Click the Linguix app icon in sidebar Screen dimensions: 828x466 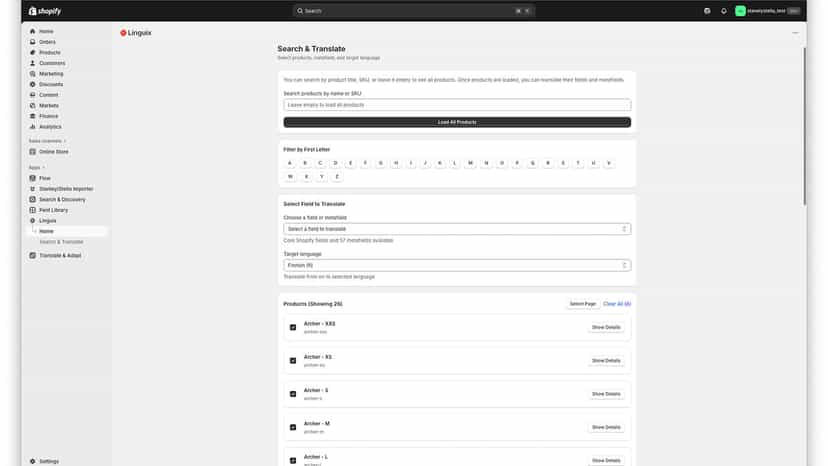[x=33, y=220]
